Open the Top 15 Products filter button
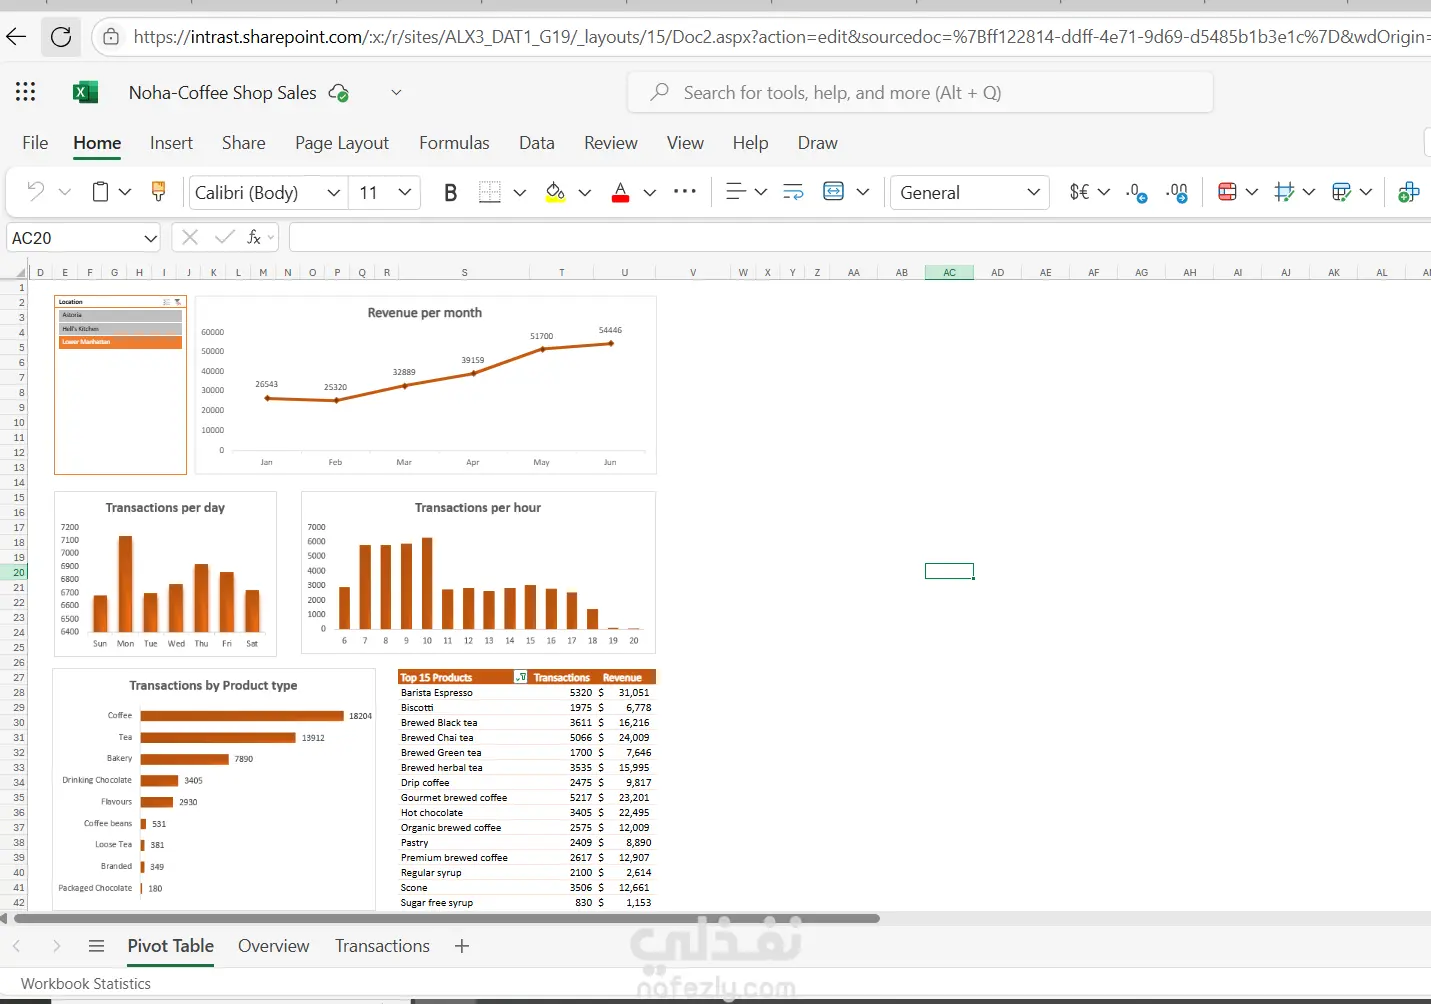 point(520,677)
